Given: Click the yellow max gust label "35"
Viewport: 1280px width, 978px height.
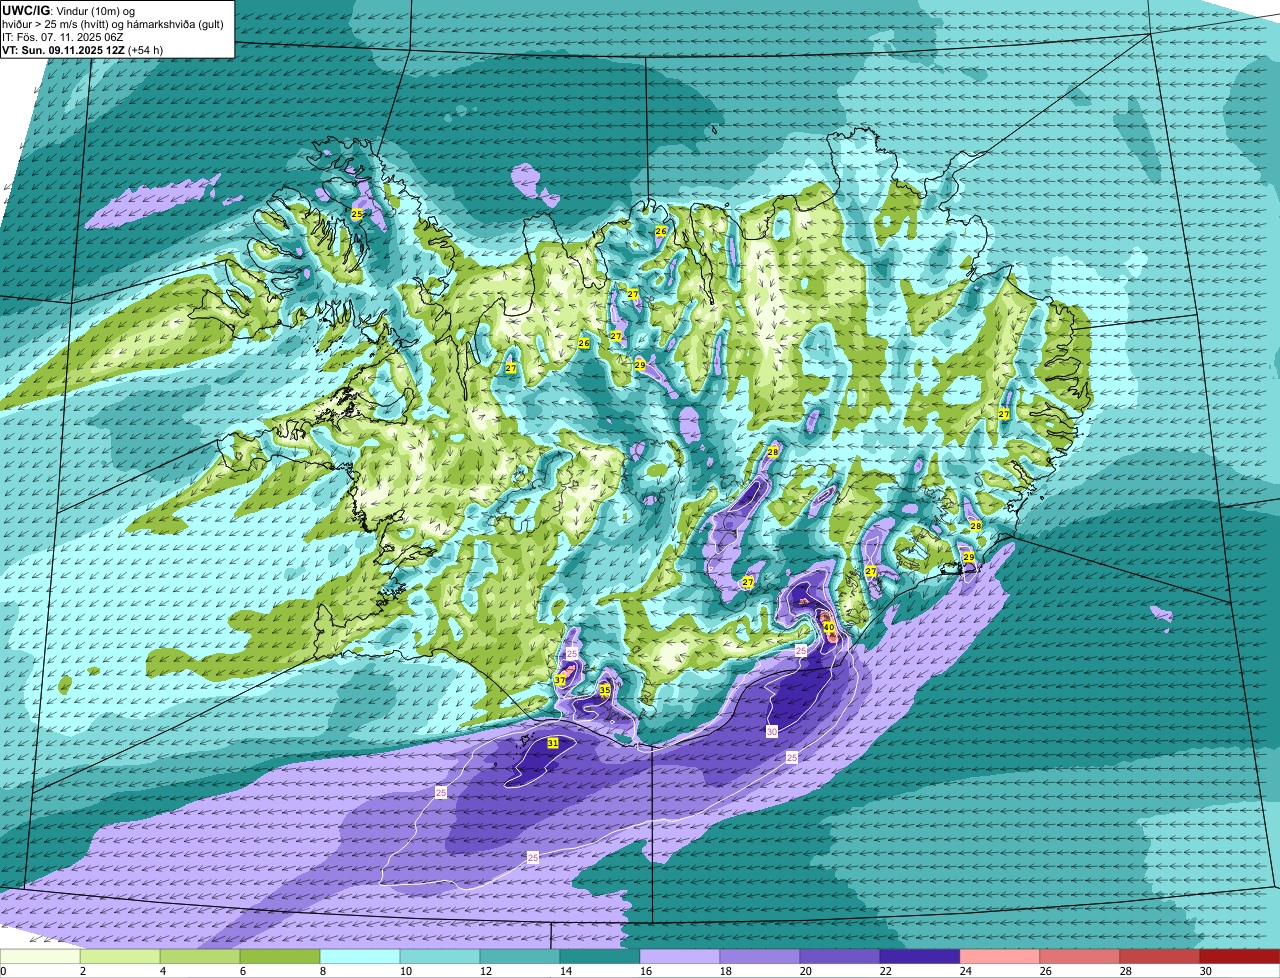Looking at the screenshot, I should 604,690.
